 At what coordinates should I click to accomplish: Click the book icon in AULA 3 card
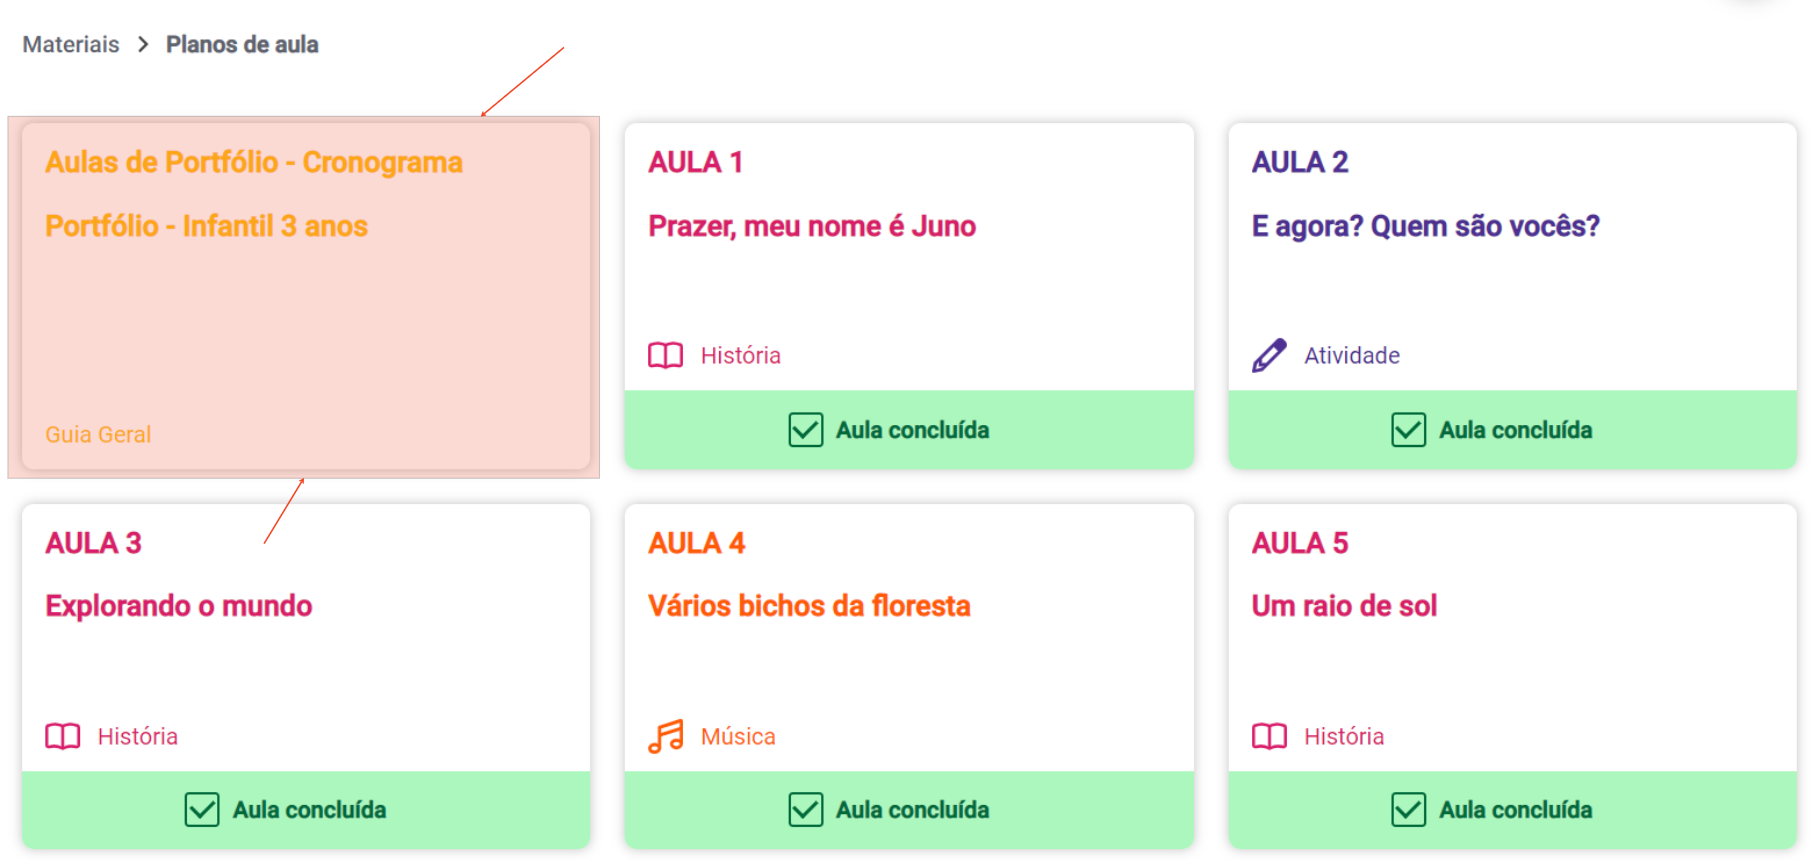pos(62,736)
